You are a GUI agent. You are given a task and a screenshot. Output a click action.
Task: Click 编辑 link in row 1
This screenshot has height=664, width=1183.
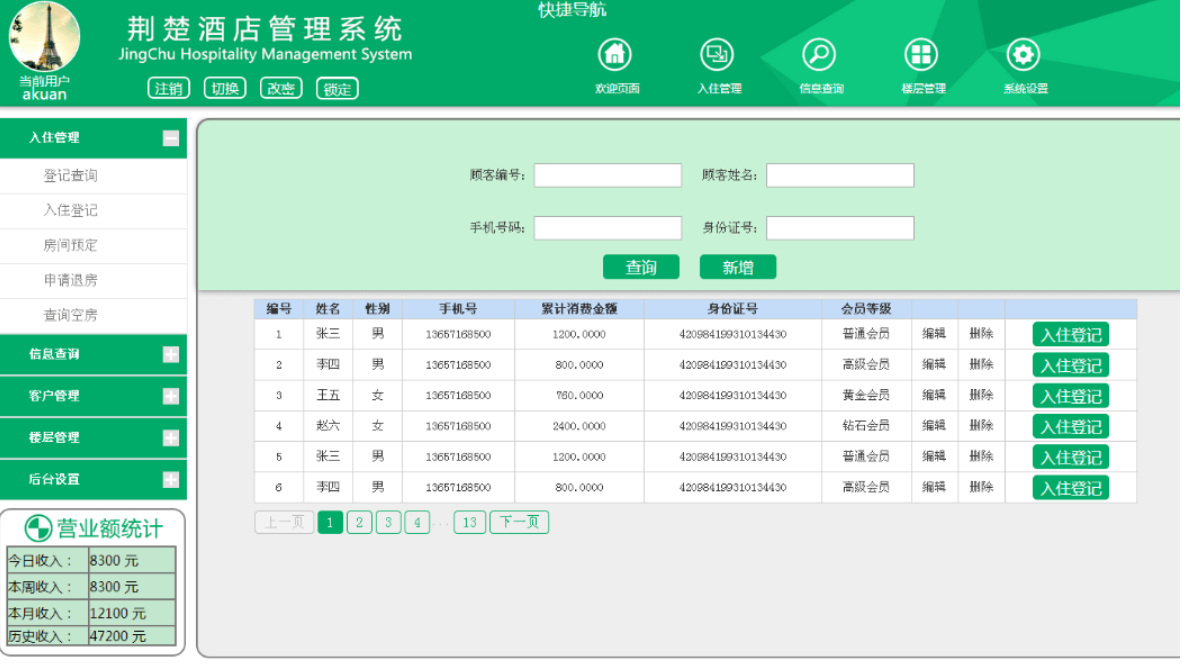click(x=933, y=334)
